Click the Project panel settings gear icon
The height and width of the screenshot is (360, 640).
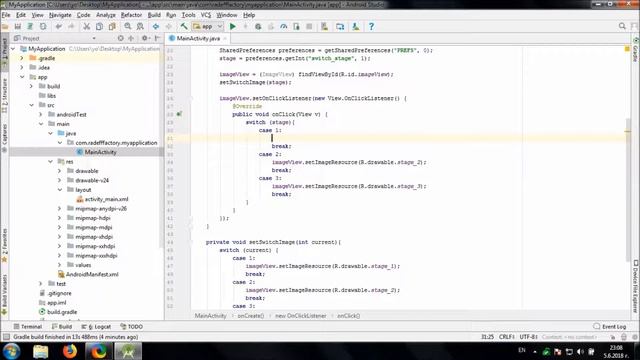(x=144, y=38)
